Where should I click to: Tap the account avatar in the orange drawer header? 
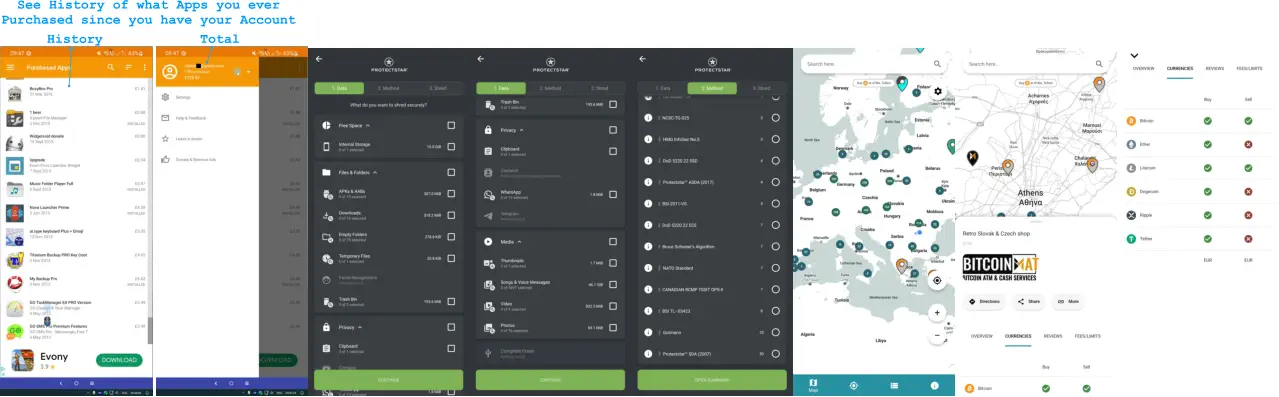click(x=169, y=71)
